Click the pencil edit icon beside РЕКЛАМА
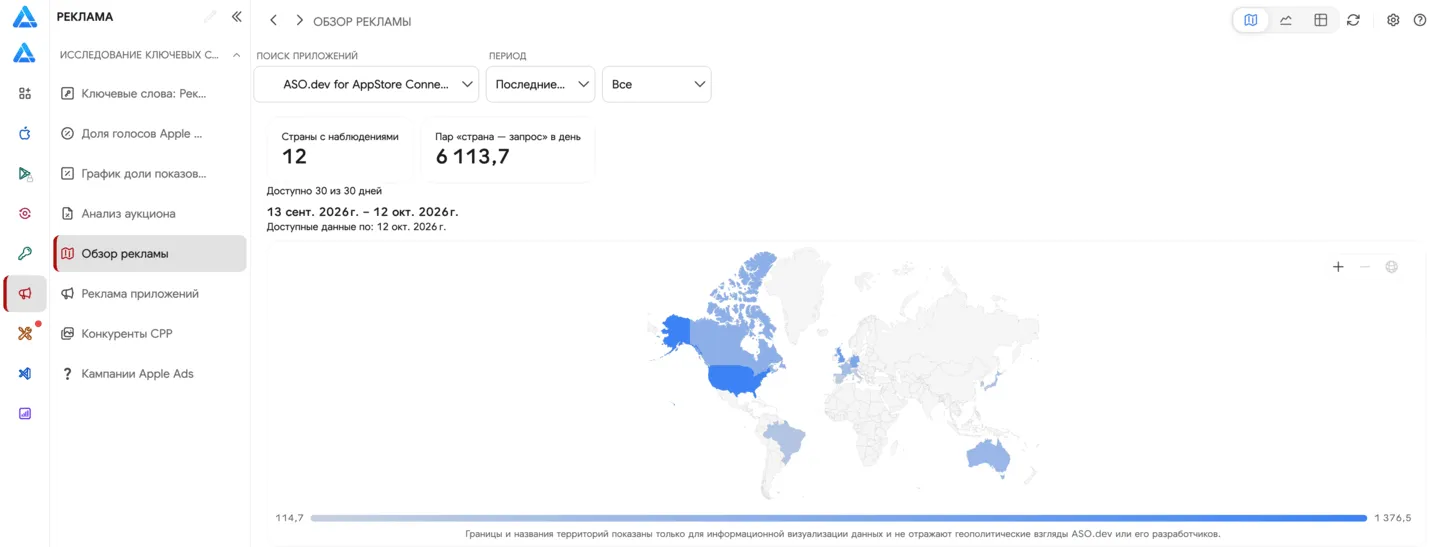Screen dimensions: 1440x547 (210, 16)
